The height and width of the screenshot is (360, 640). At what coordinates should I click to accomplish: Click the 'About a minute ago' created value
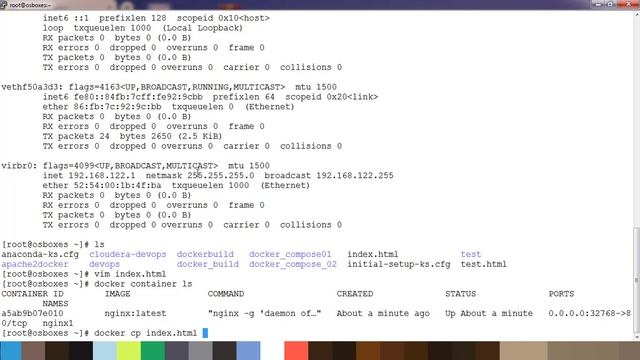tap(383, 313)
